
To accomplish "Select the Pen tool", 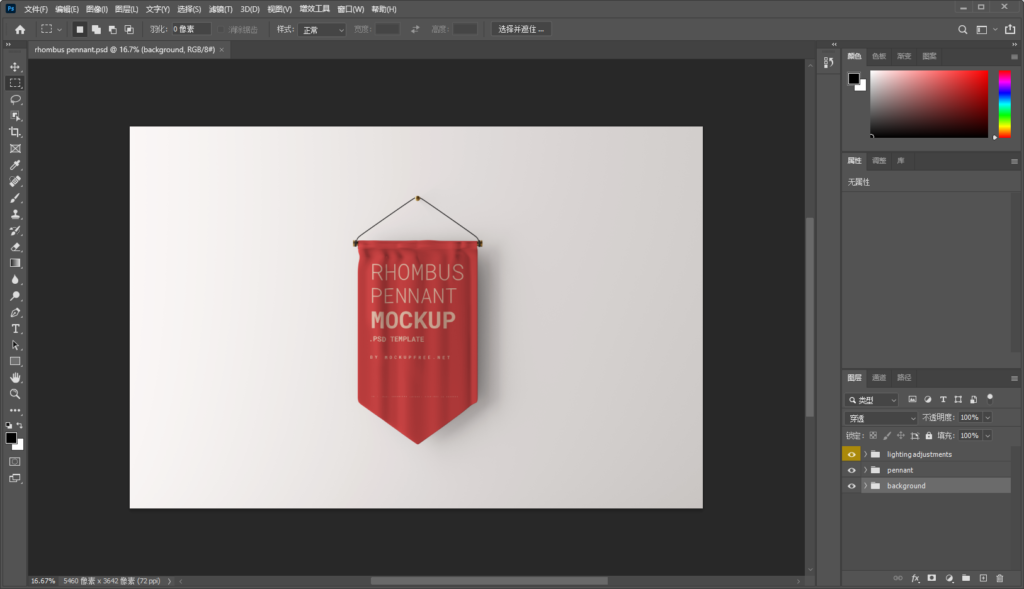I will pos(15,312).
